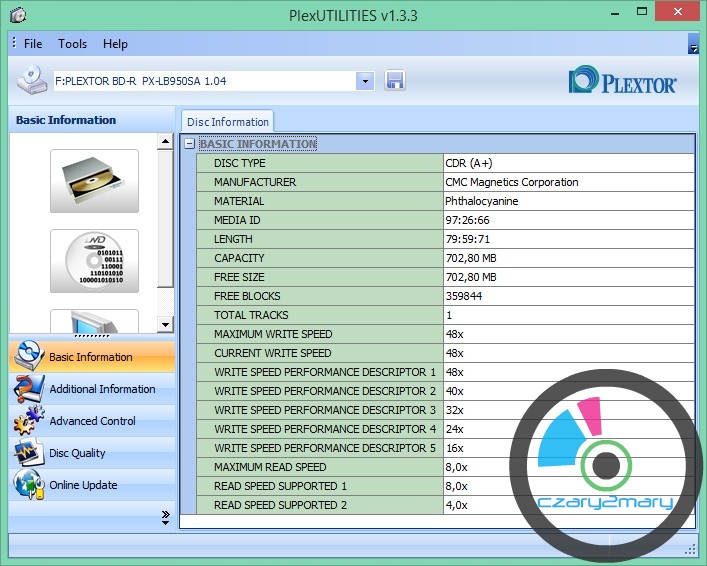
Task: Expand more sidebar options chevron
Action: 165,516
